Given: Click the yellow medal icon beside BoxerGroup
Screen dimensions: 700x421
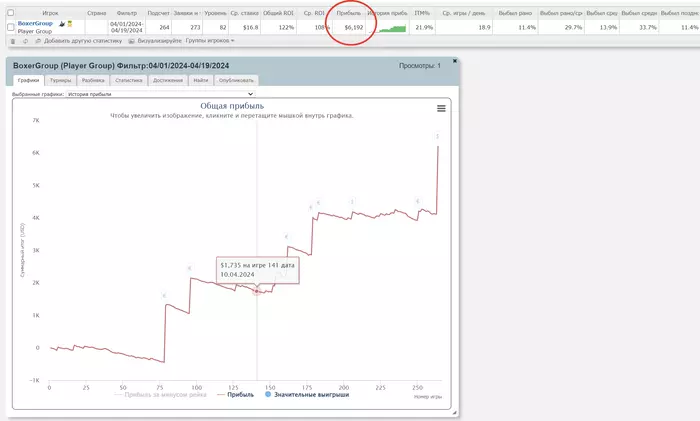Looking at the screenshot, I should click(70, 24).
